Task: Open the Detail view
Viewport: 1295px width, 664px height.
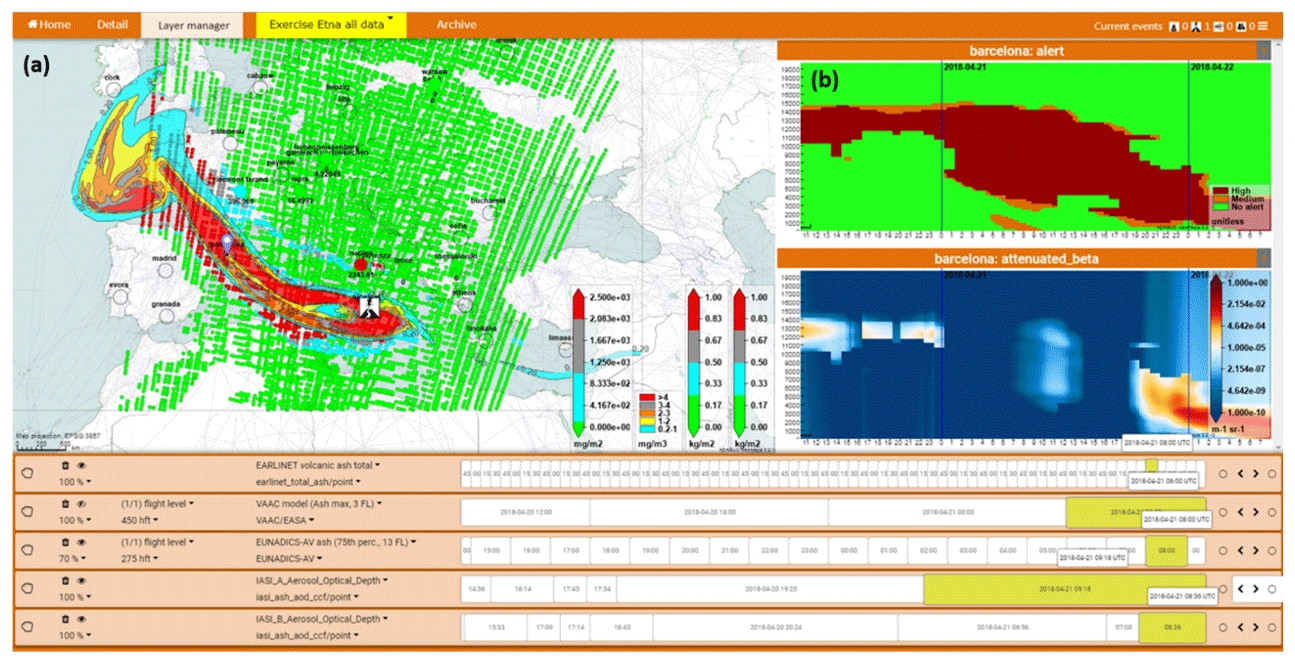Action: (112, 24)
